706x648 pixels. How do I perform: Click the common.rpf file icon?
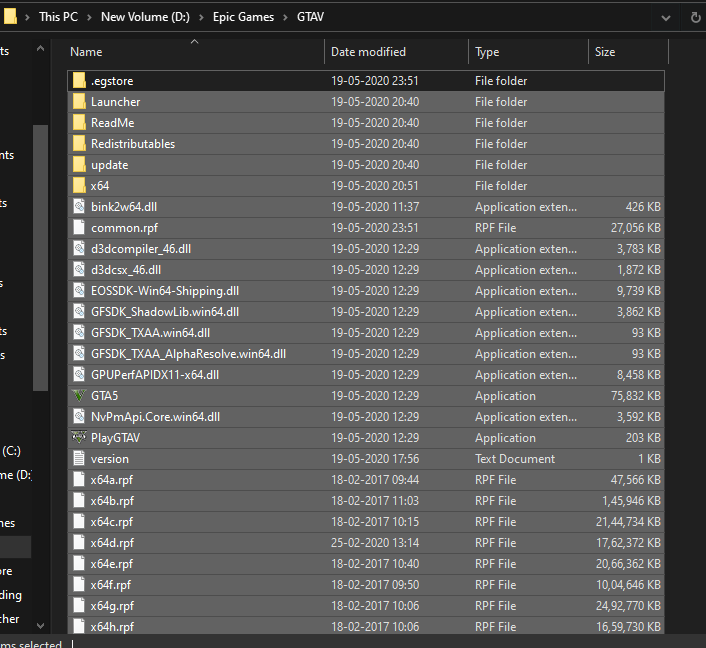point(79,227)
